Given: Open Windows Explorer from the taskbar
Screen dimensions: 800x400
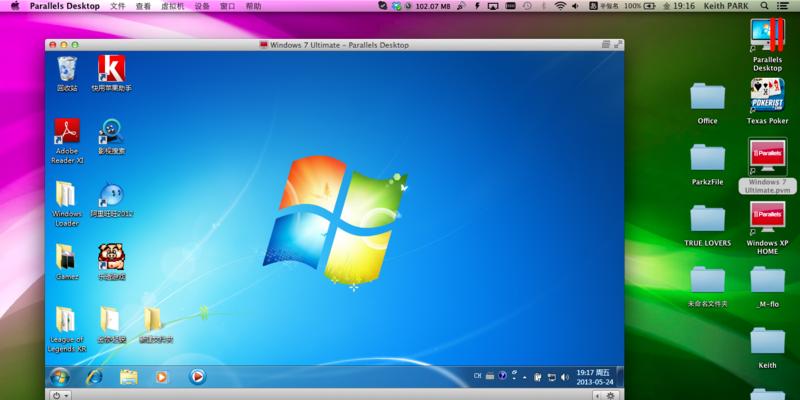Looking at the screenshot, I should [129, 377].
